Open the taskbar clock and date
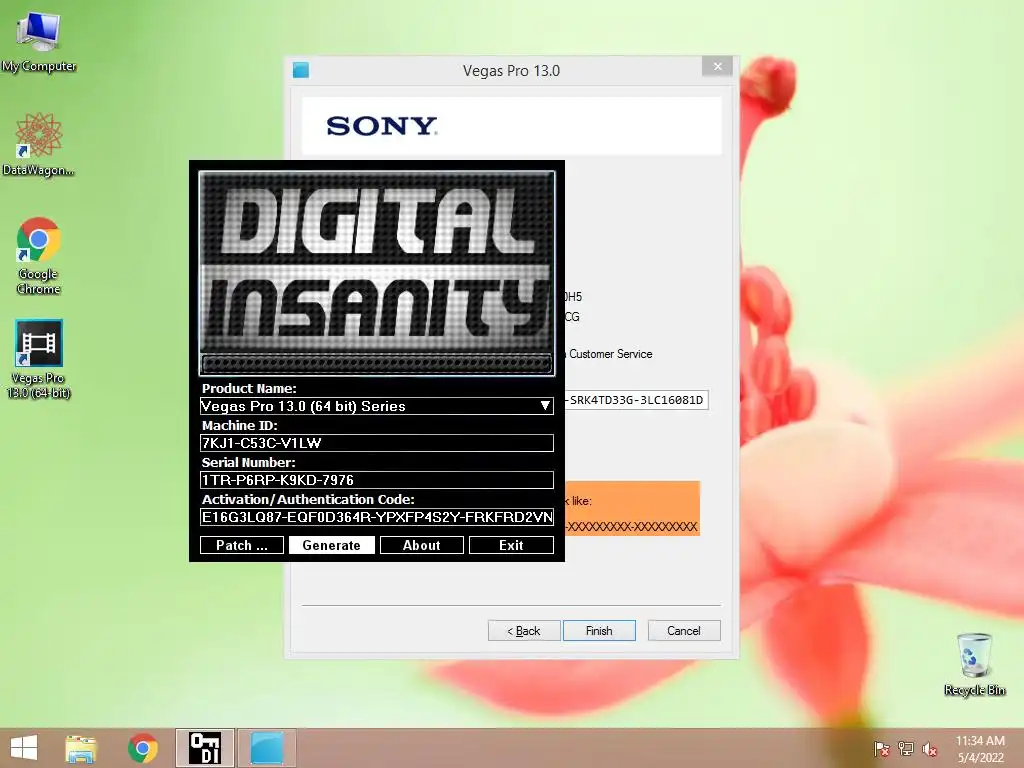 [980, 748]
